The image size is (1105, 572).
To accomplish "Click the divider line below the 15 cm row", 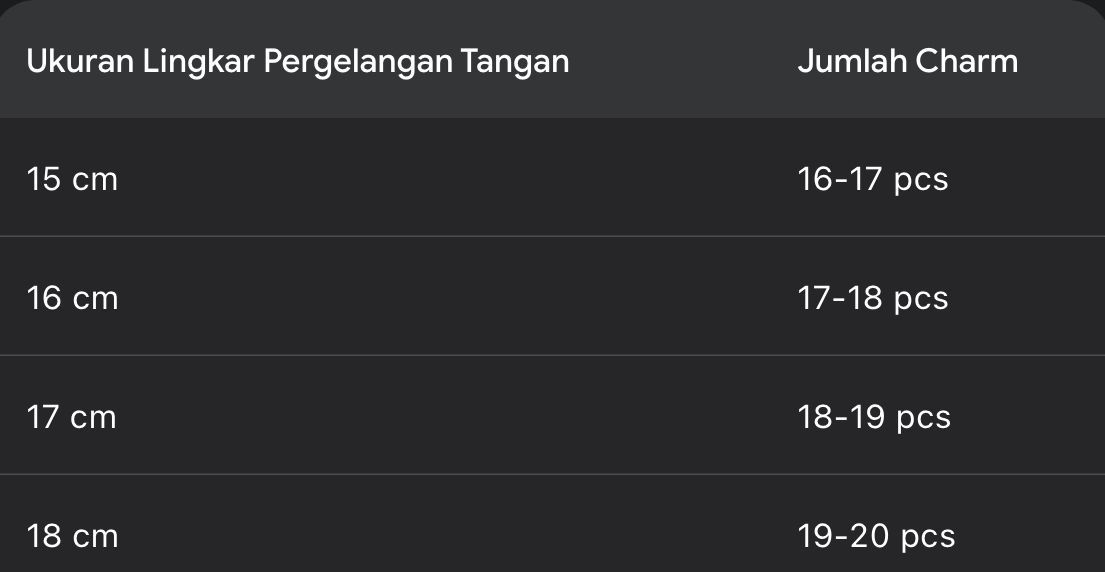I will pos(552,237).
